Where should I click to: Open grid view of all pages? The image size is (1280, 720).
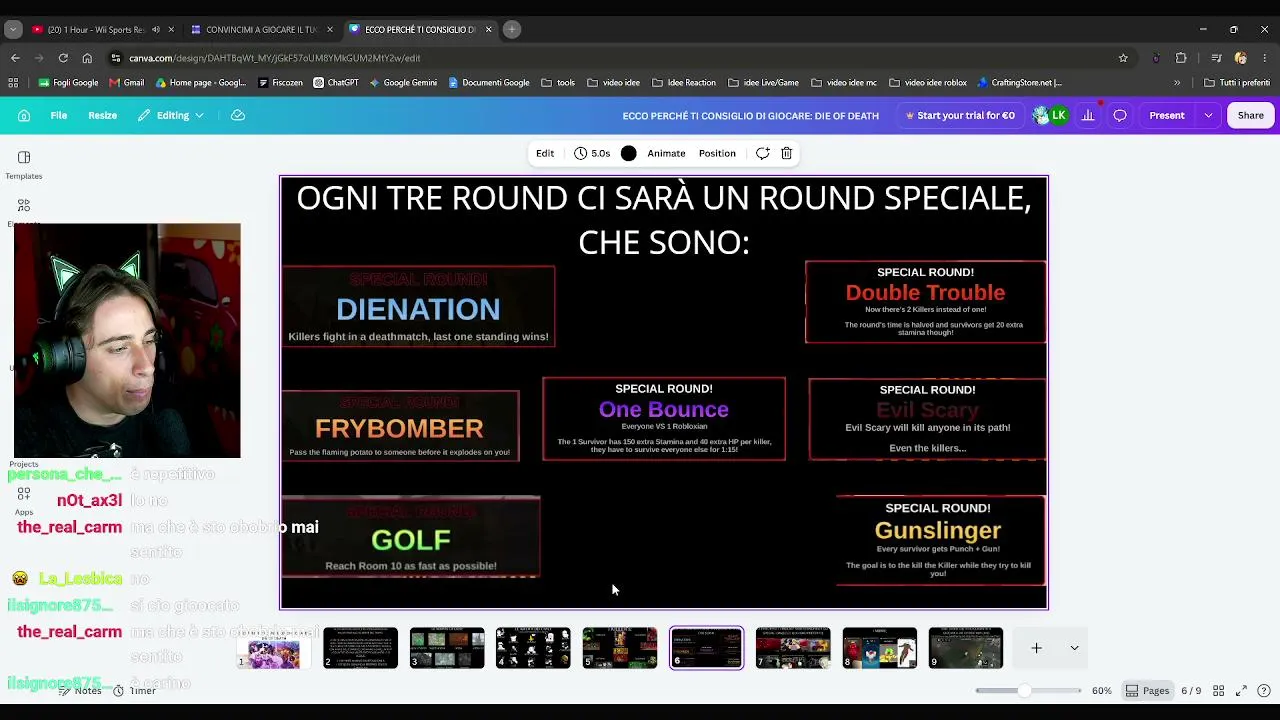coord(1219,691)
